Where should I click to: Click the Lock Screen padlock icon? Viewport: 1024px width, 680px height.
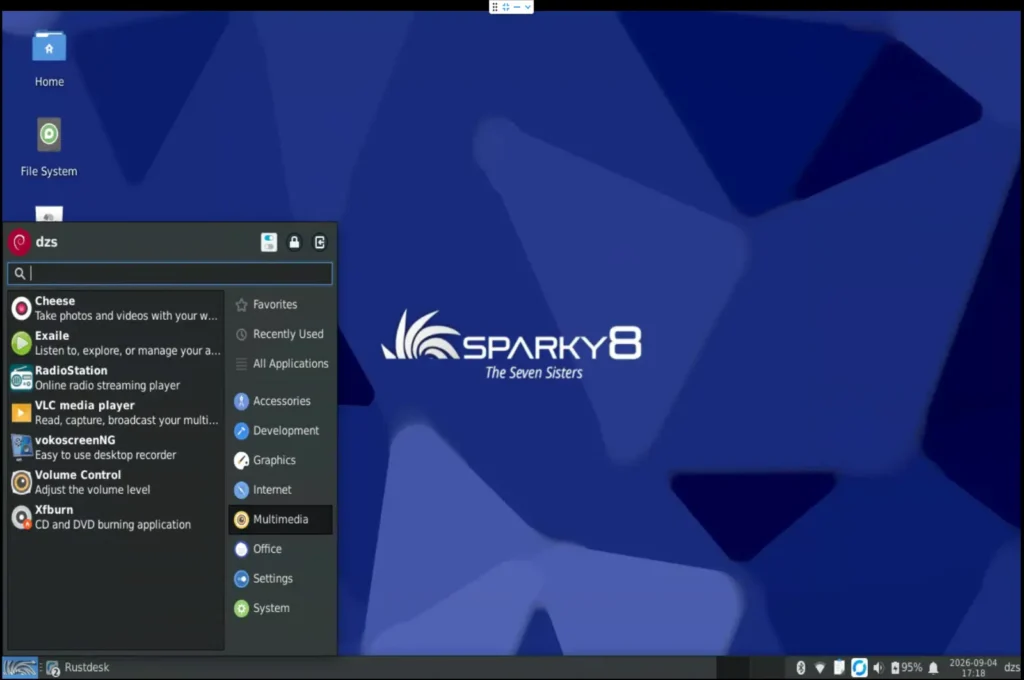pos(295,242)
